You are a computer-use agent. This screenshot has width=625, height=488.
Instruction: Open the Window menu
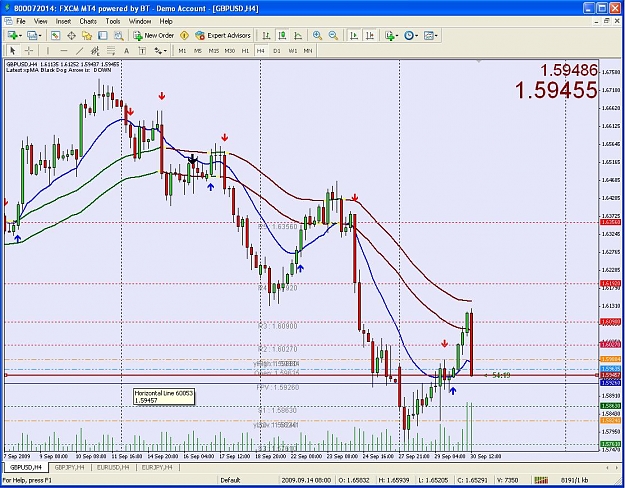(x=140, y=21)
